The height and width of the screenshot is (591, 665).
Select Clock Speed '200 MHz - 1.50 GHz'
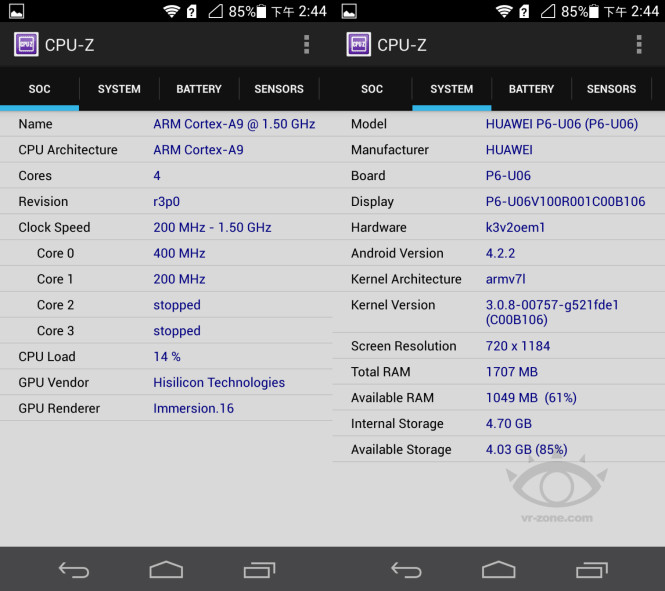click(212, 228)
